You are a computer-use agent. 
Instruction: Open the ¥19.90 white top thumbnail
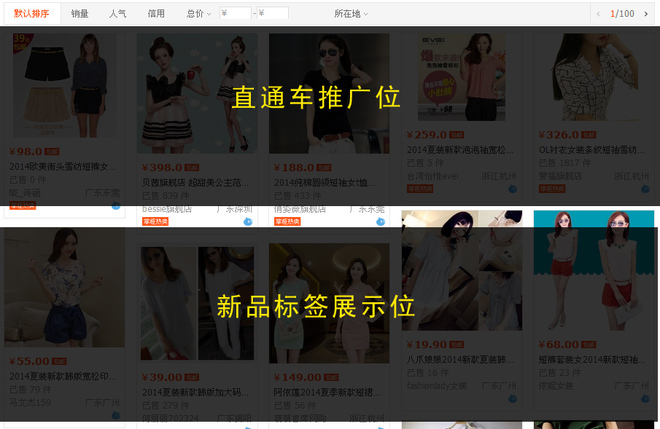pyautogui.click(x=462, y=270)
